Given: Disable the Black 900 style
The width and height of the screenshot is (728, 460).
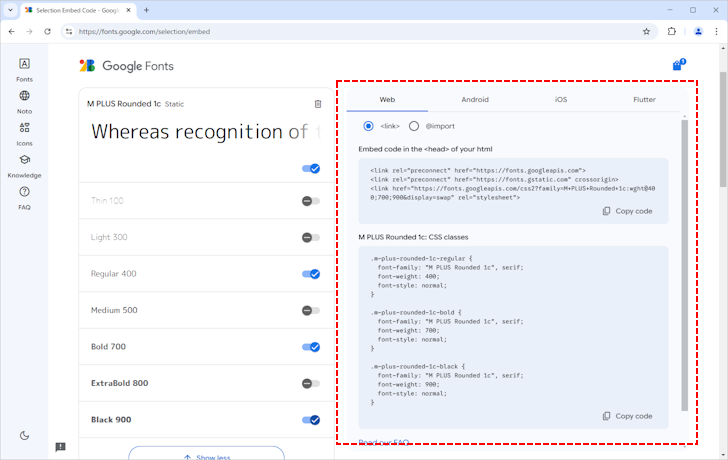Looking at the screenshot, I should (x=311, y=420).
